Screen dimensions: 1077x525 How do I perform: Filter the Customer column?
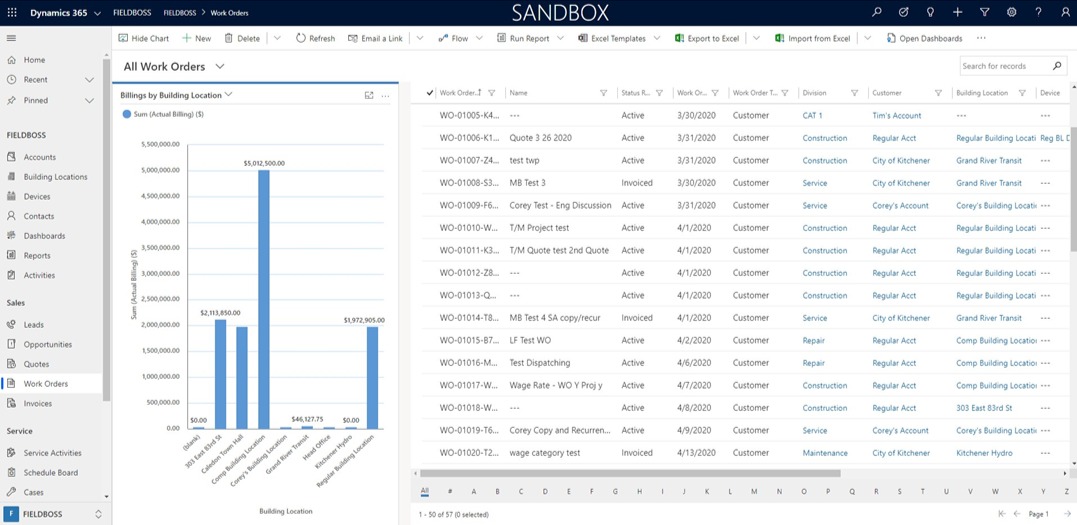(x=938, y=93)
